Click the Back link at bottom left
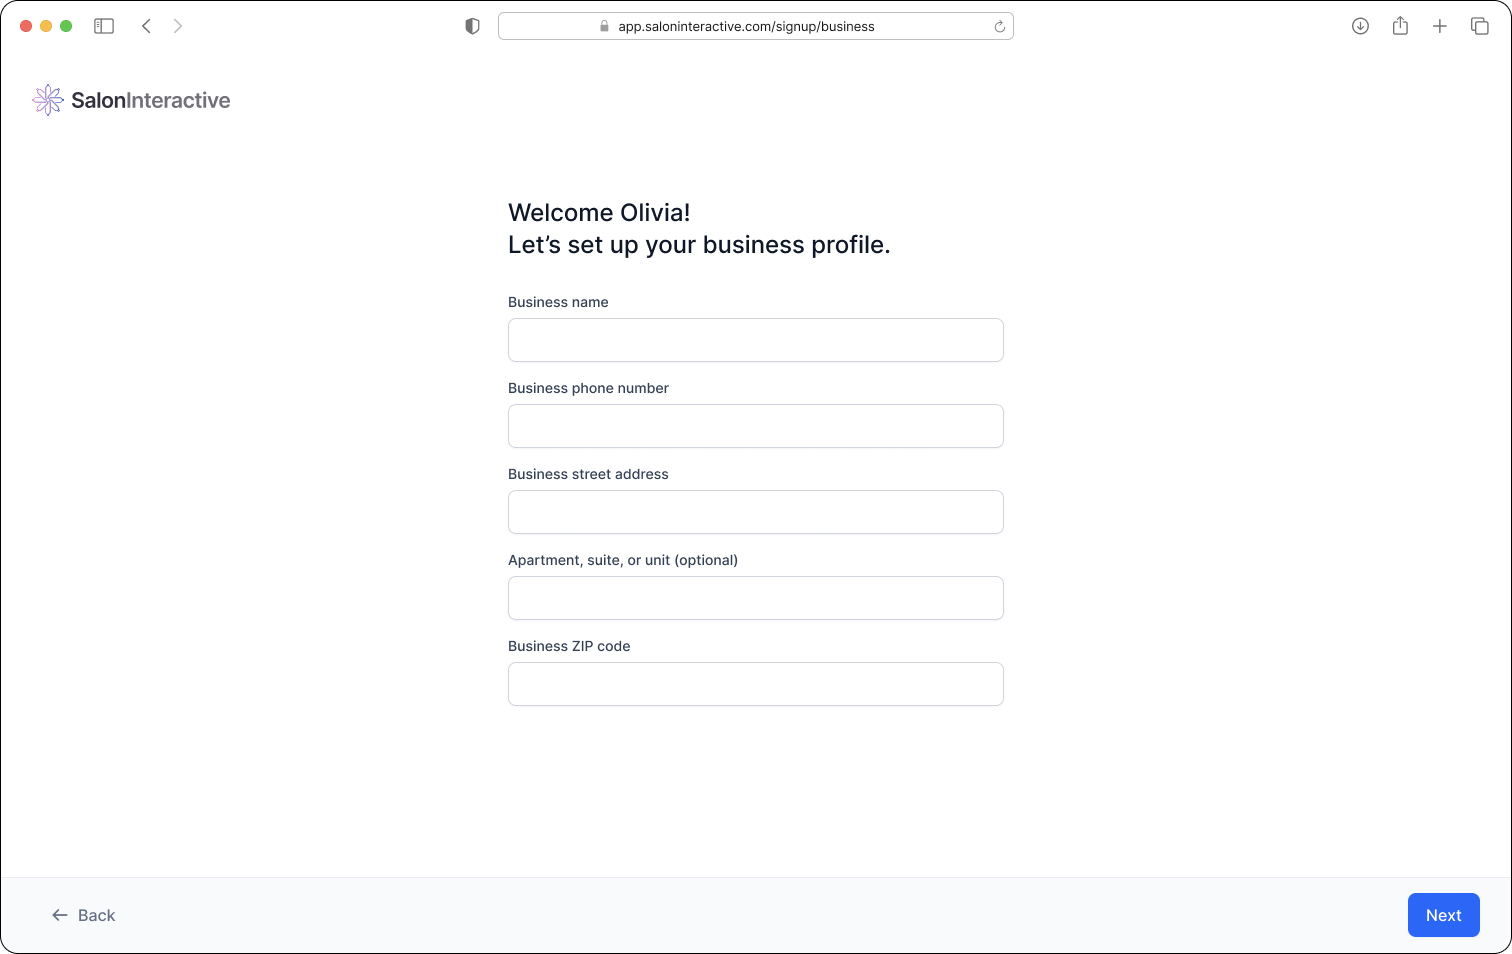The height and width of the screenshot is (954, 1512). pos(84,915)
